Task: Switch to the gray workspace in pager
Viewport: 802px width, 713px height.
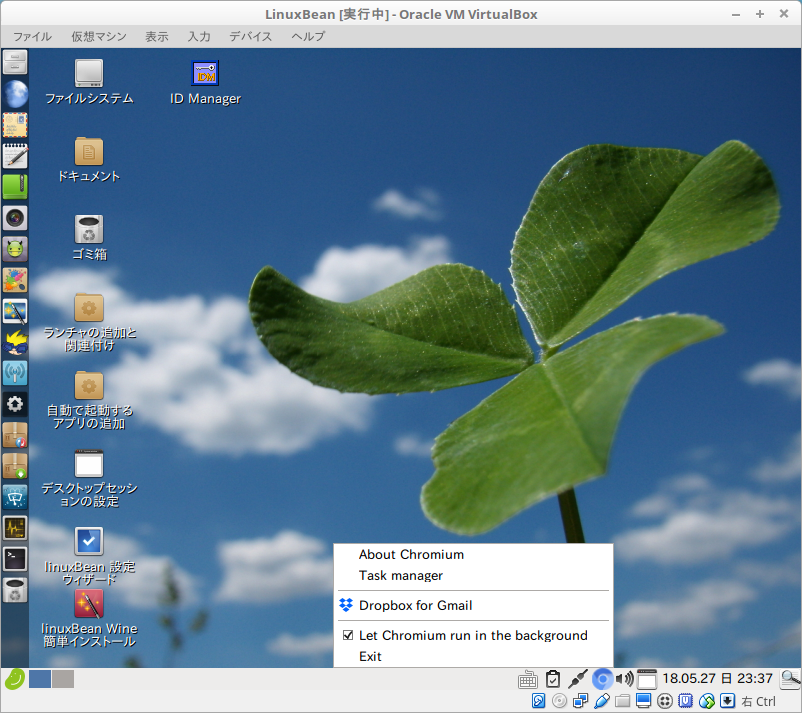Action: coord(63,679)
